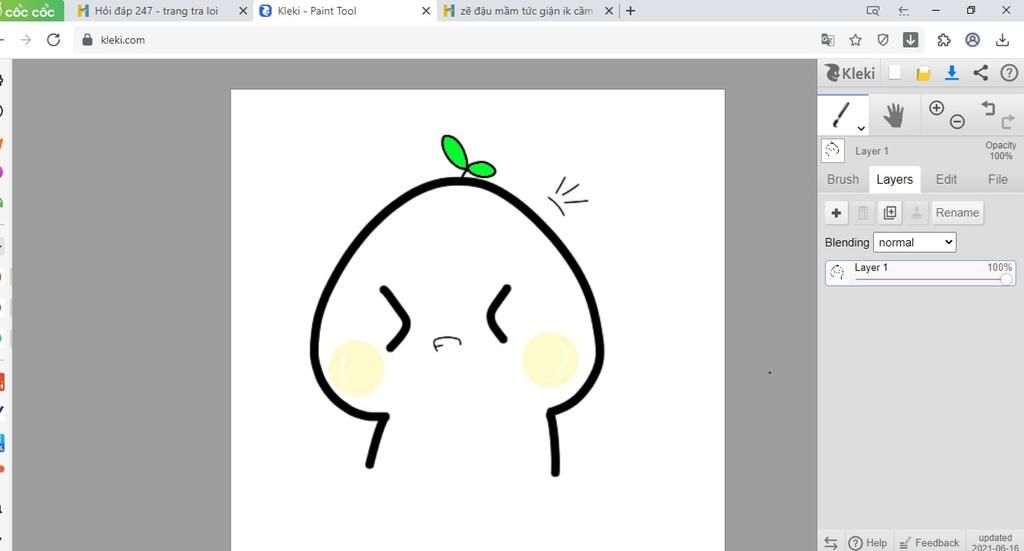Click the title bar search tabs icon
1024x551 pixels.
click(872, 10)
